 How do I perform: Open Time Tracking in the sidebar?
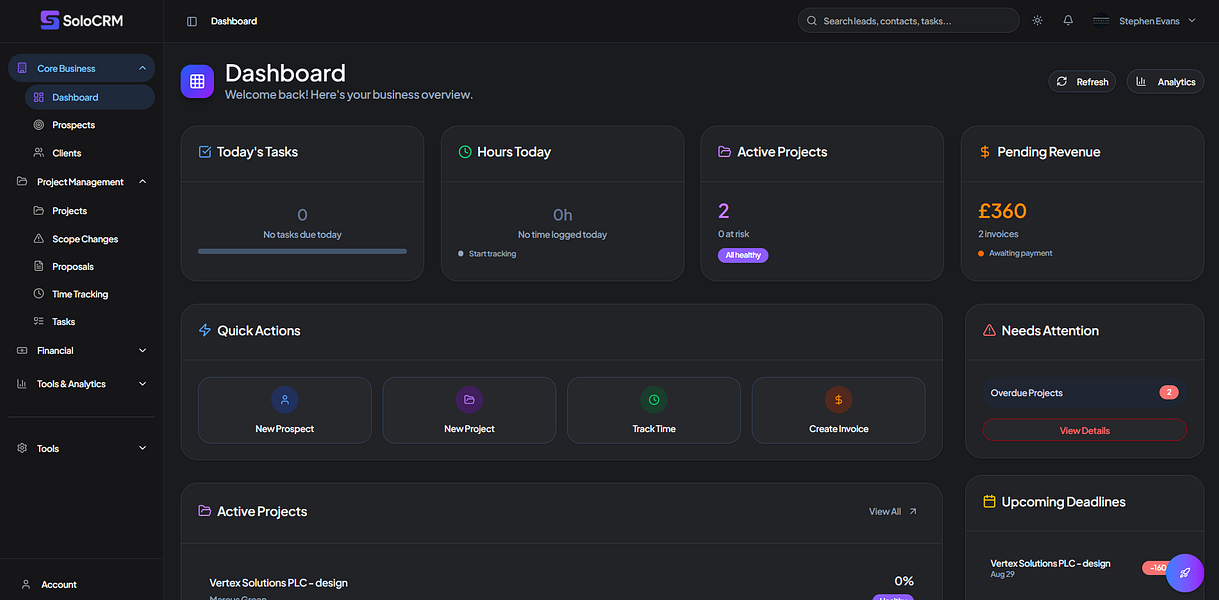coord(89,294)
